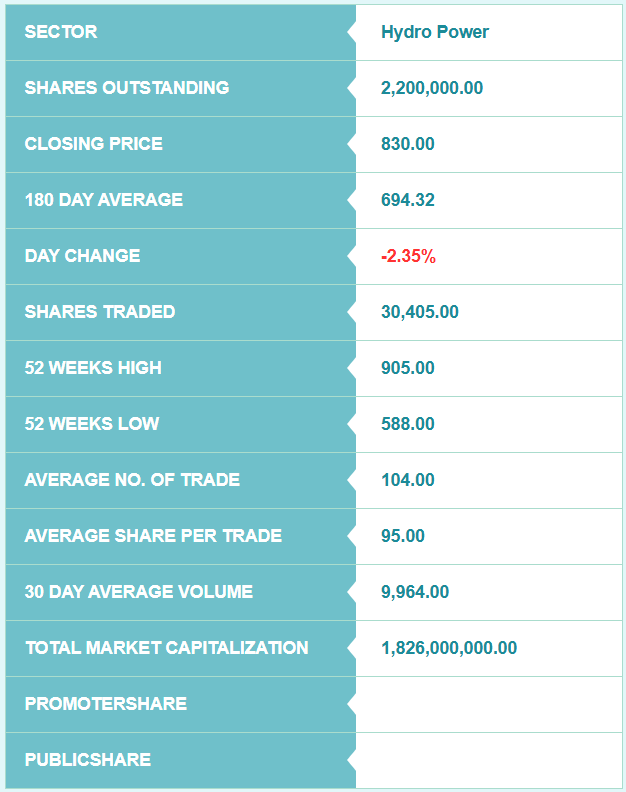
Task: Click the 52 WEEKS LOW label
Action: tap(92, 424)
